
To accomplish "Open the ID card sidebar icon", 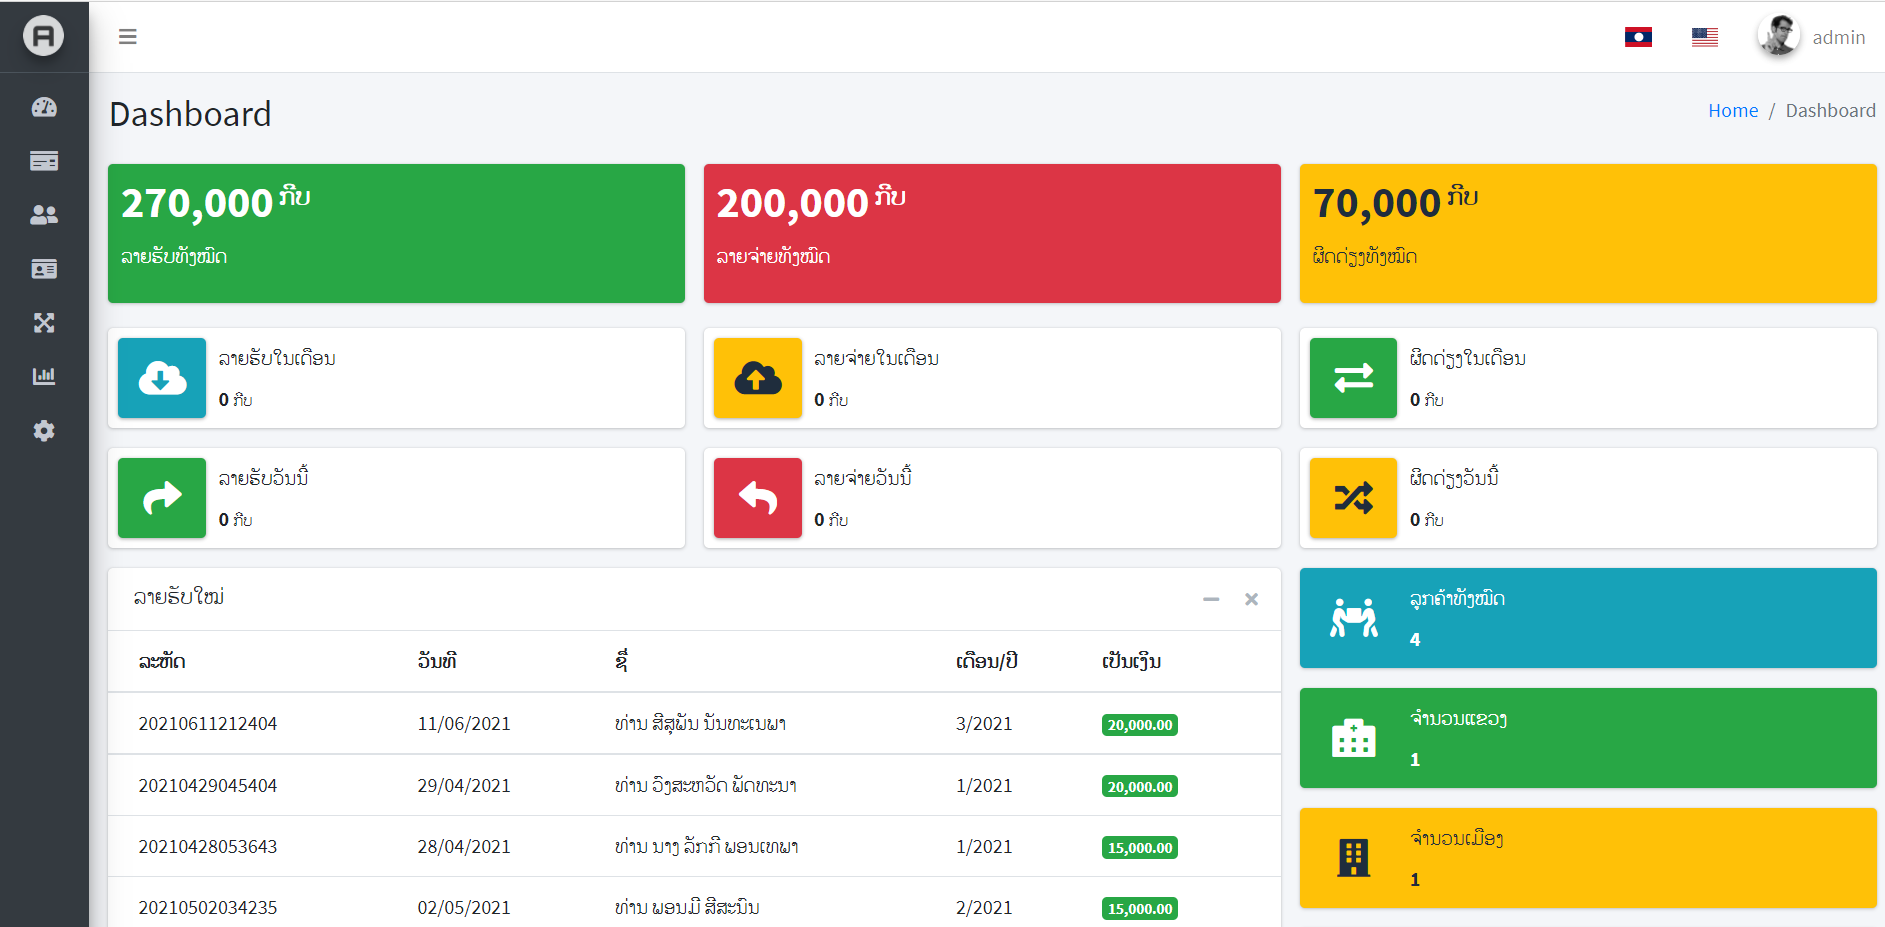I will 44,269.
